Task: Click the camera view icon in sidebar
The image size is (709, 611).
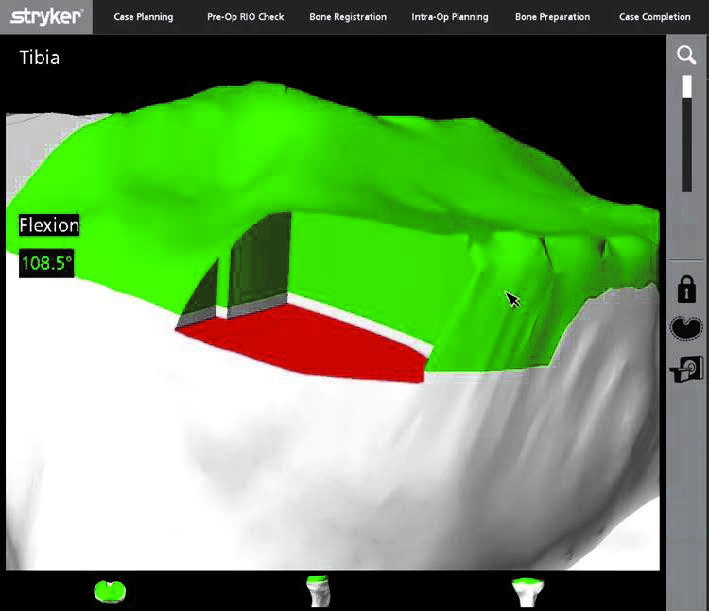Action: 686,369
